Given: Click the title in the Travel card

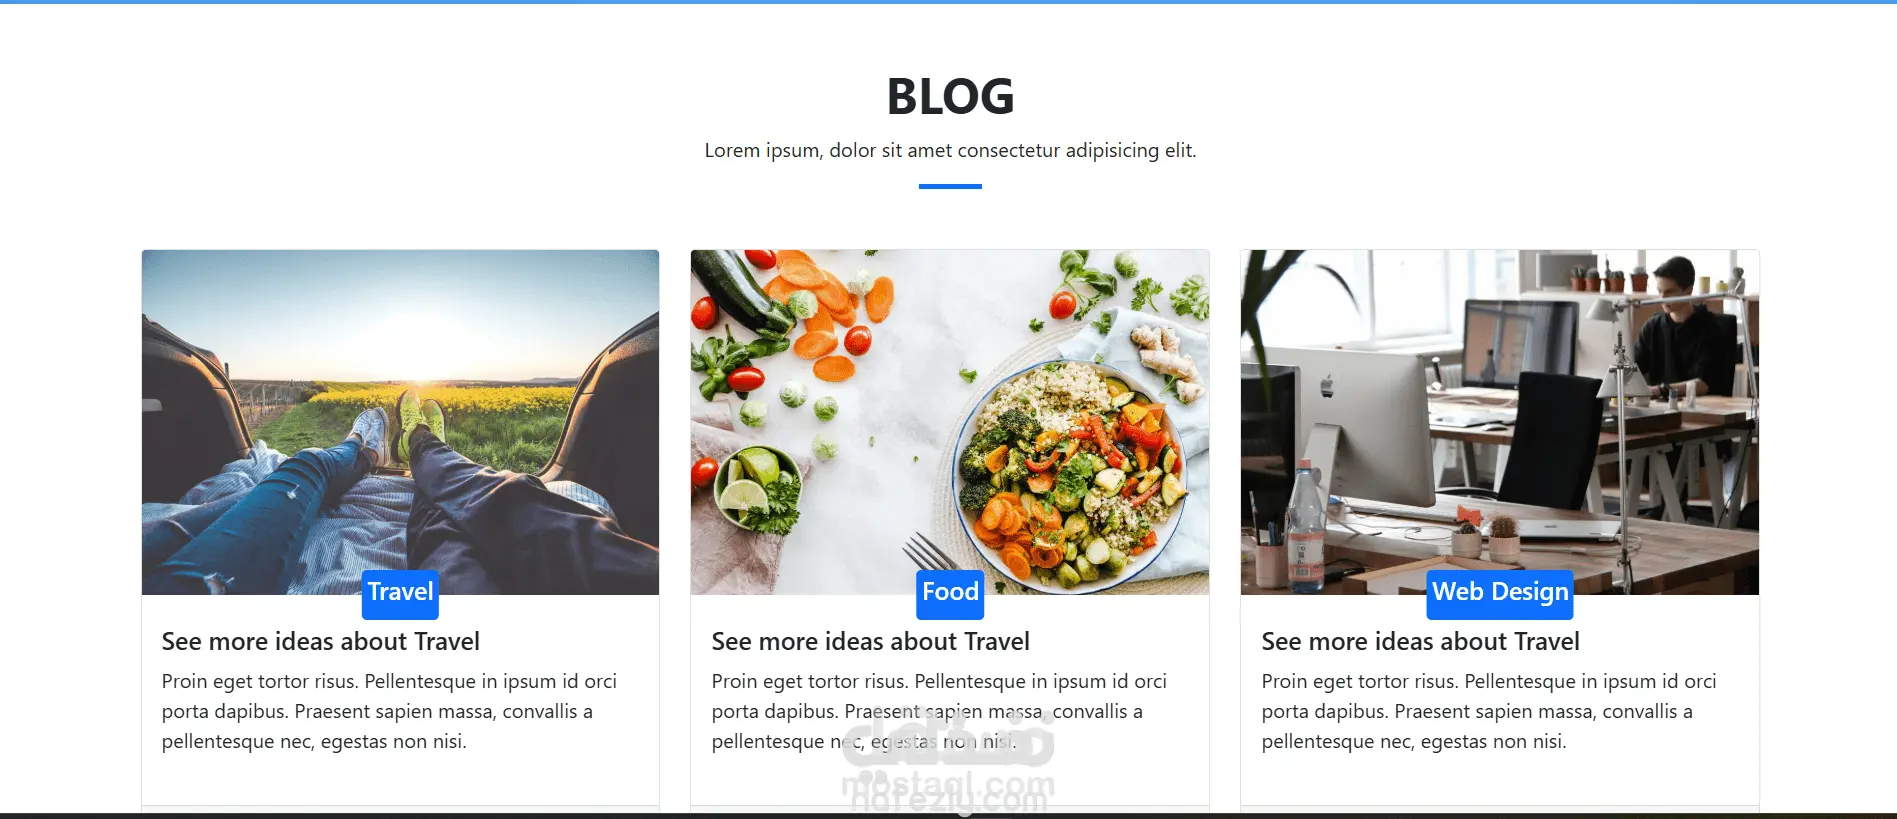Looking at the screenshot, I should [321, 642].
